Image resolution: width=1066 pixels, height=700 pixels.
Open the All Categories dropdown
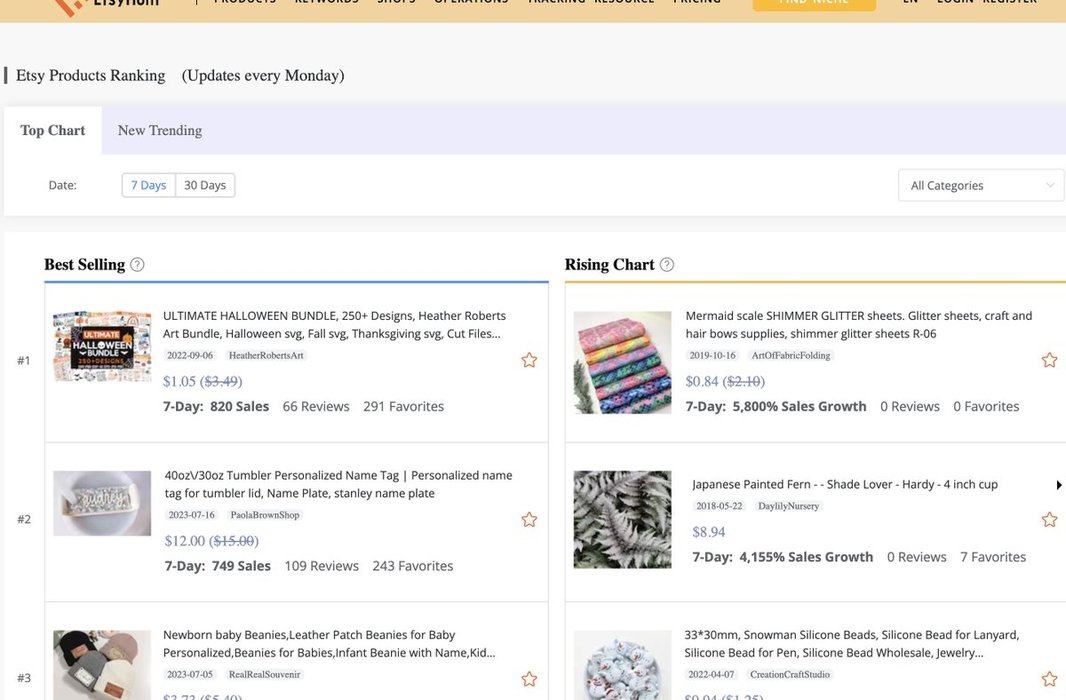pyautogui.click(x=980, y=185)
